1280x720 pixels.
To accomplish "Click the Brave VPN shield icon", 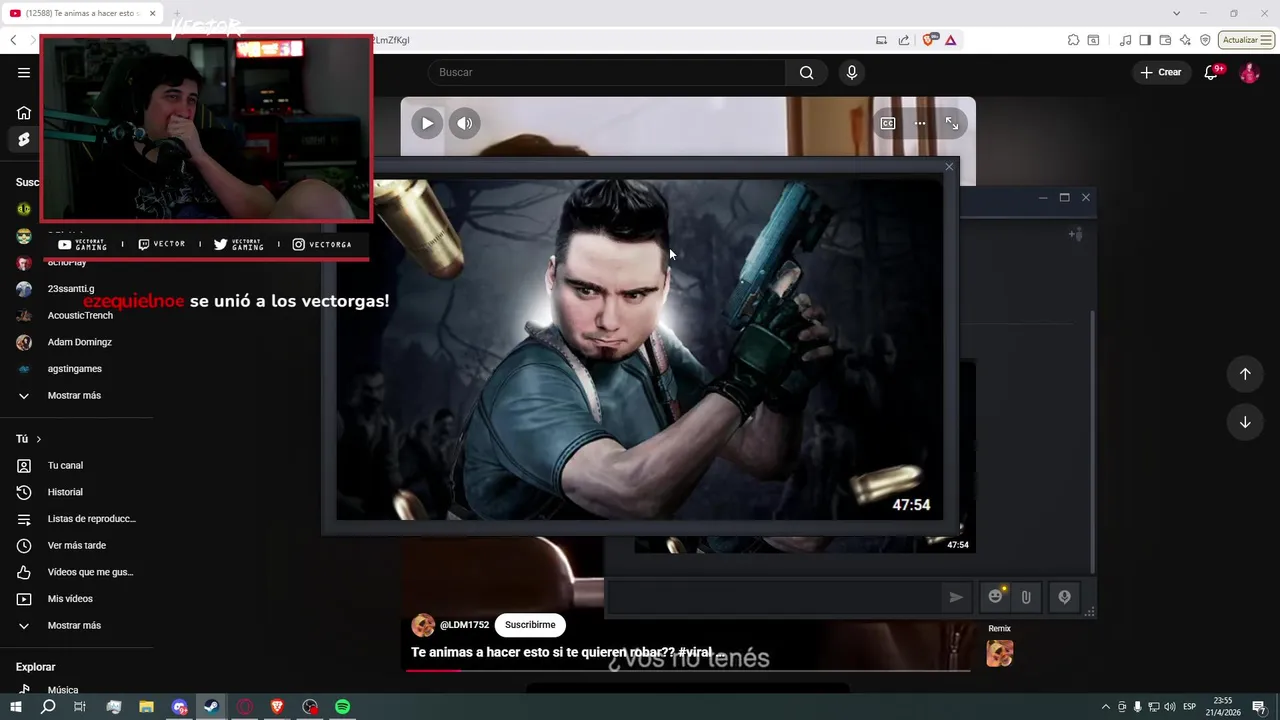I will (1205, 40).
